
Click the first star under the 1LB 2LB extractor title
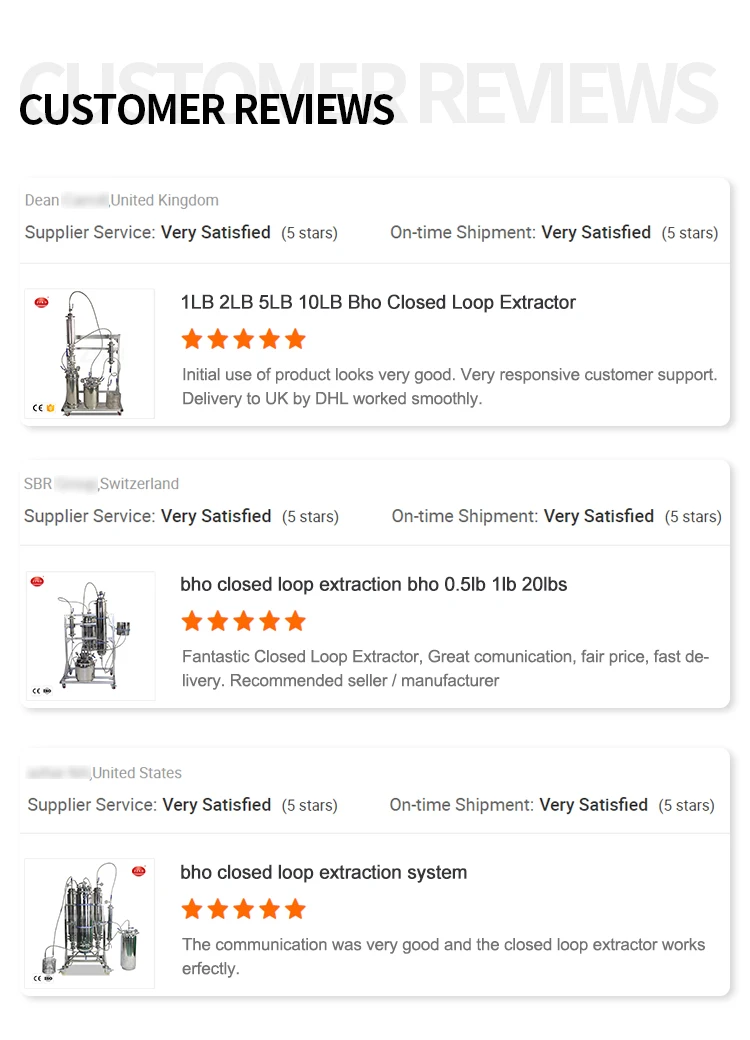(192, 340)
